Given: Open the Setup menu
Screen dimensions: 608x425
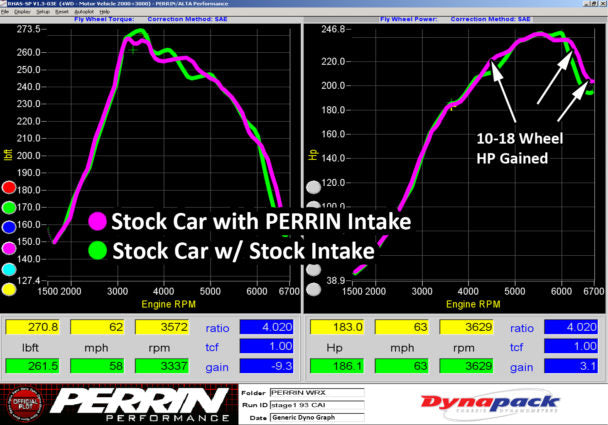Looking at the screenshot, I should coord(44,11).
